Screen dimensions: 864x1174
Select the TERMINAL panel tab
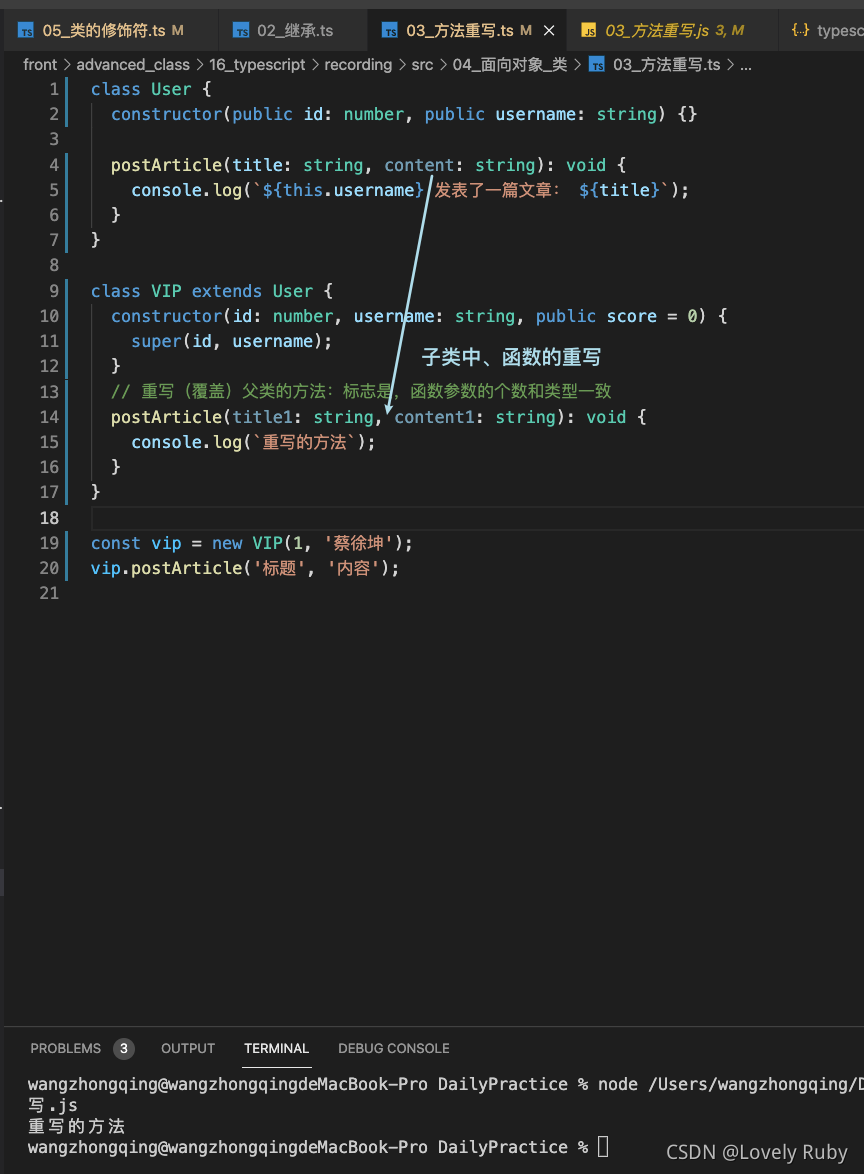point(276,1048)
